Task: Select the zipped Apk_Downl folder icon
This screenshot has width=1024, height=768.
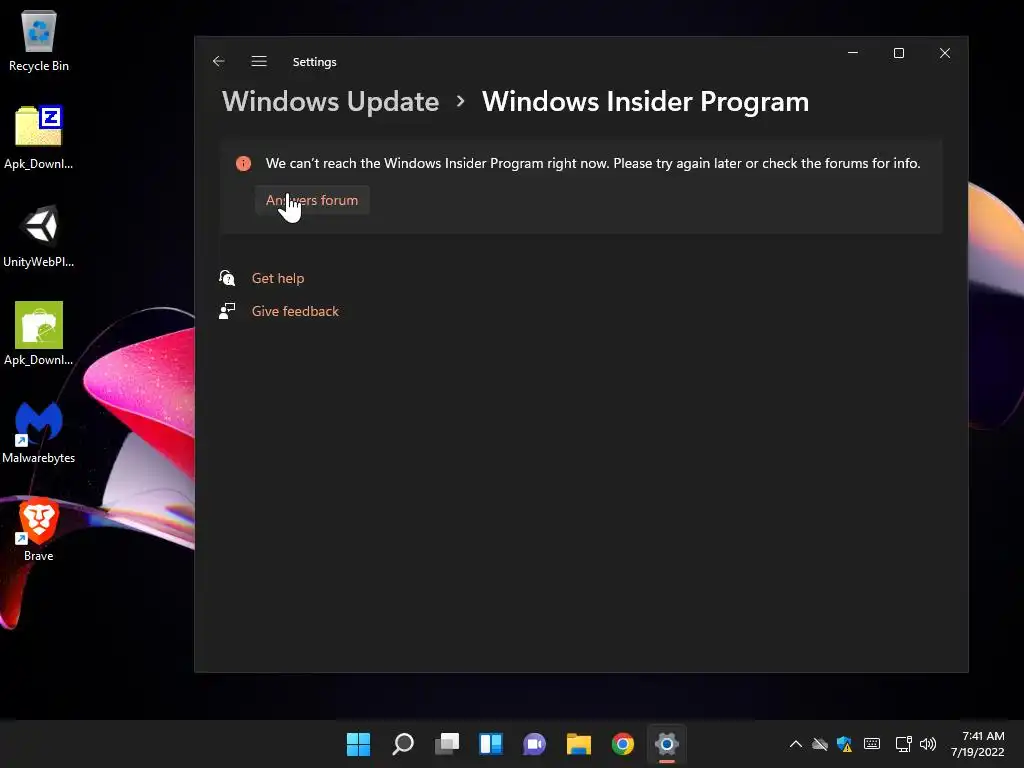Action: [39, 137]
